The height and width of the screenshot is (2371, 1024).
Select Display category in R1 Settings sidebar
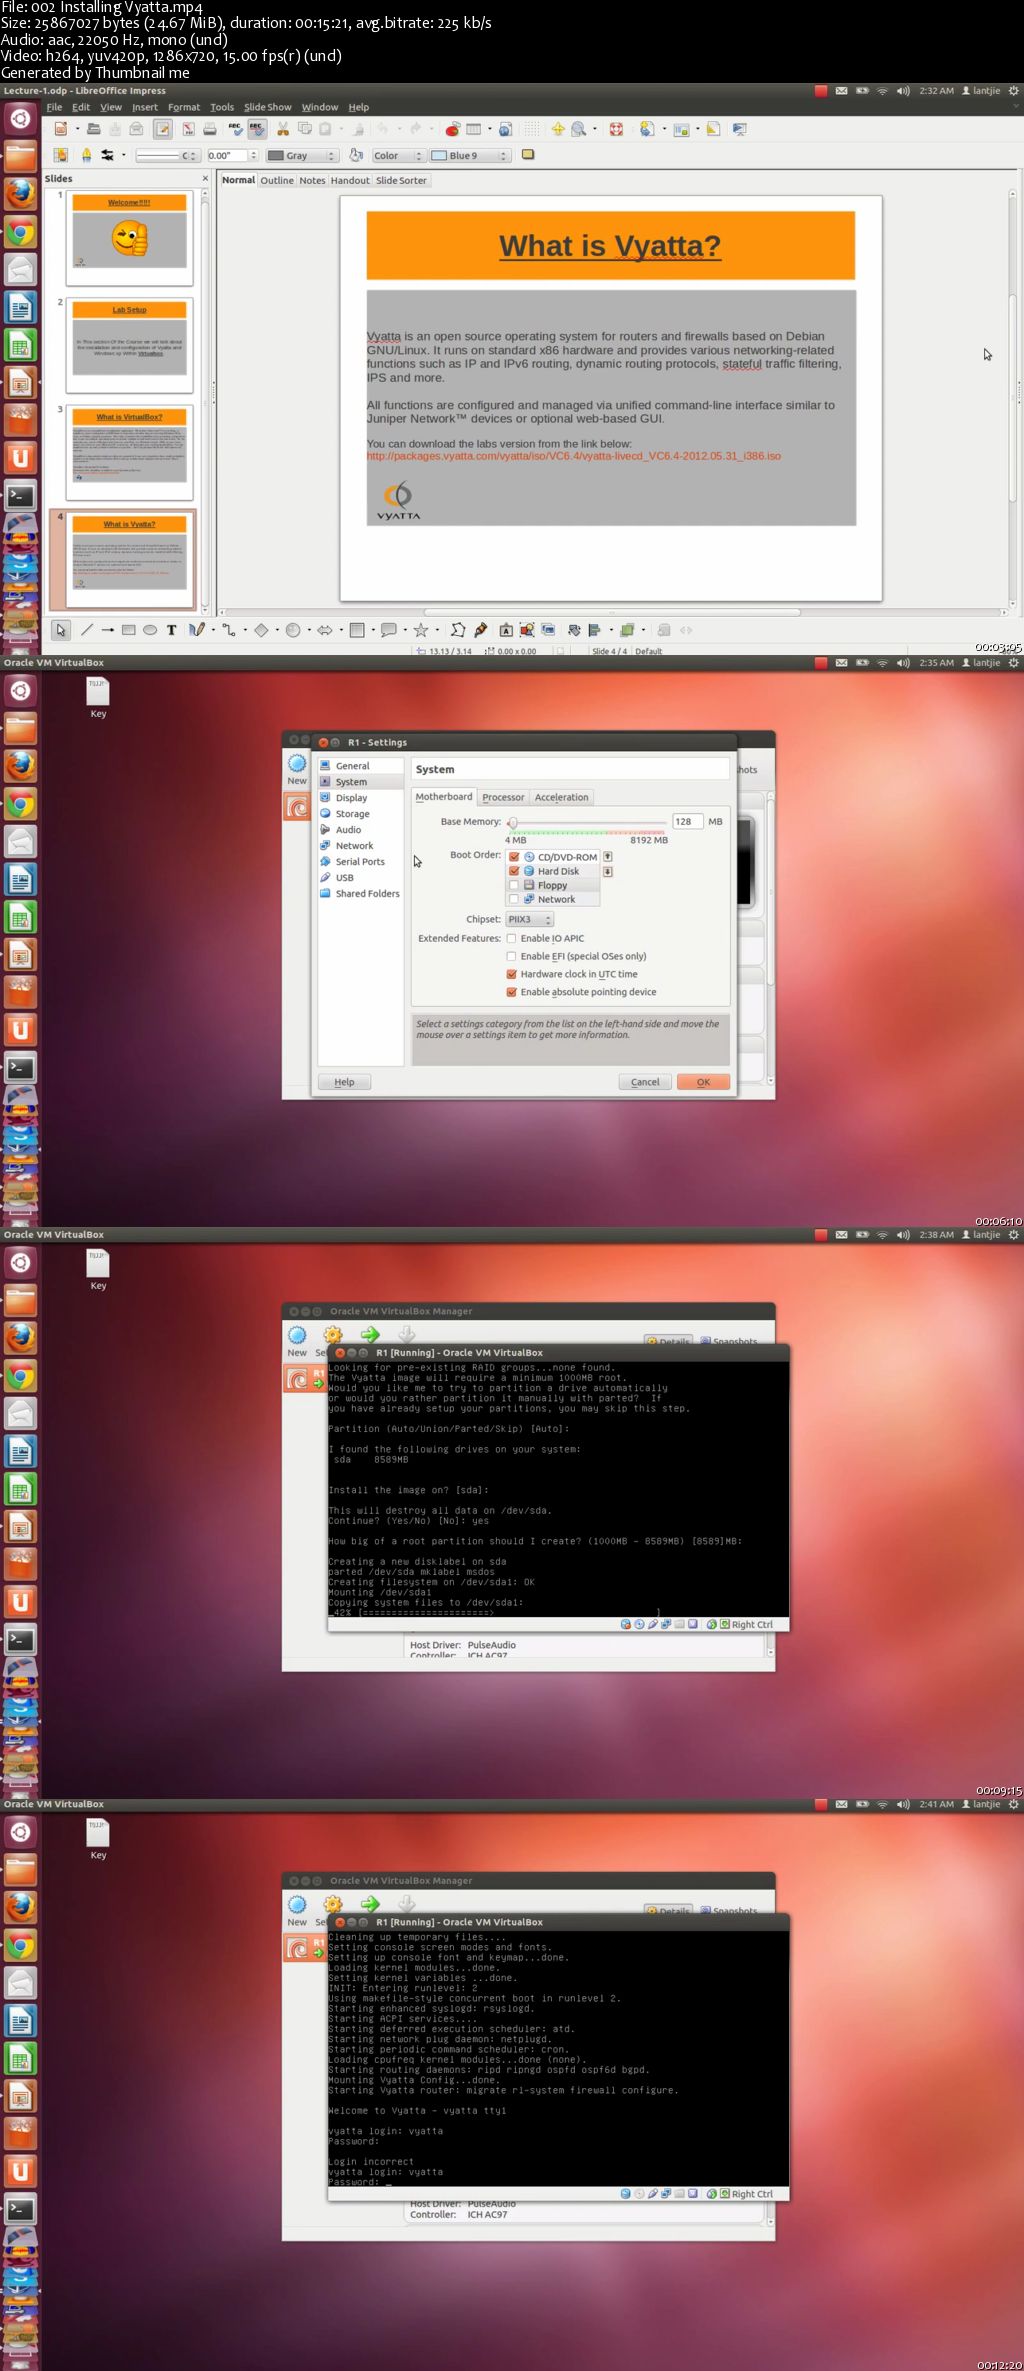pos(351,798)
